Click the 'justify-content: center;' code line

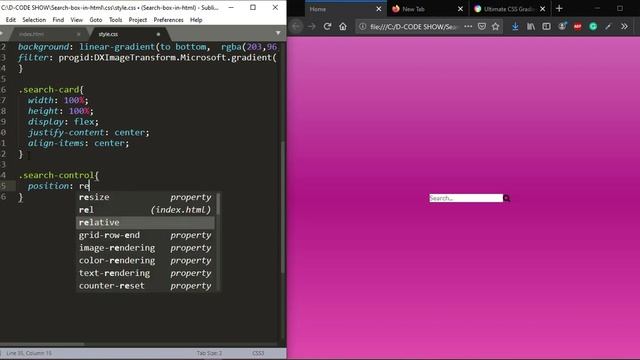tap(89, 133)
